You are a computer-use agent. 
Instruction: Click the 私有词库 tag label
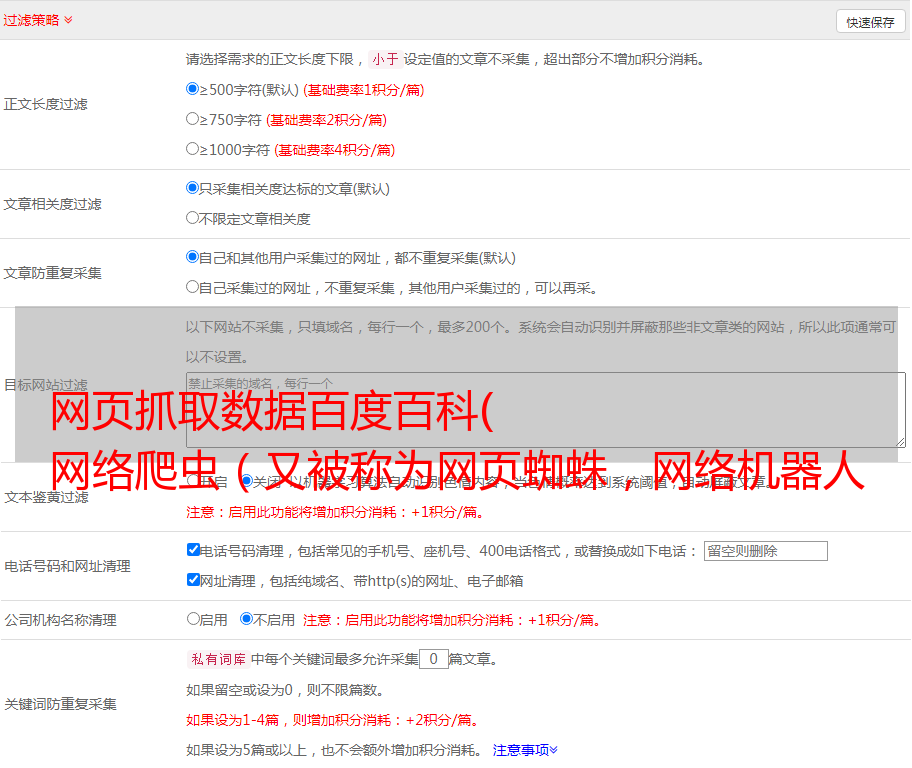[x=216, y=659]
